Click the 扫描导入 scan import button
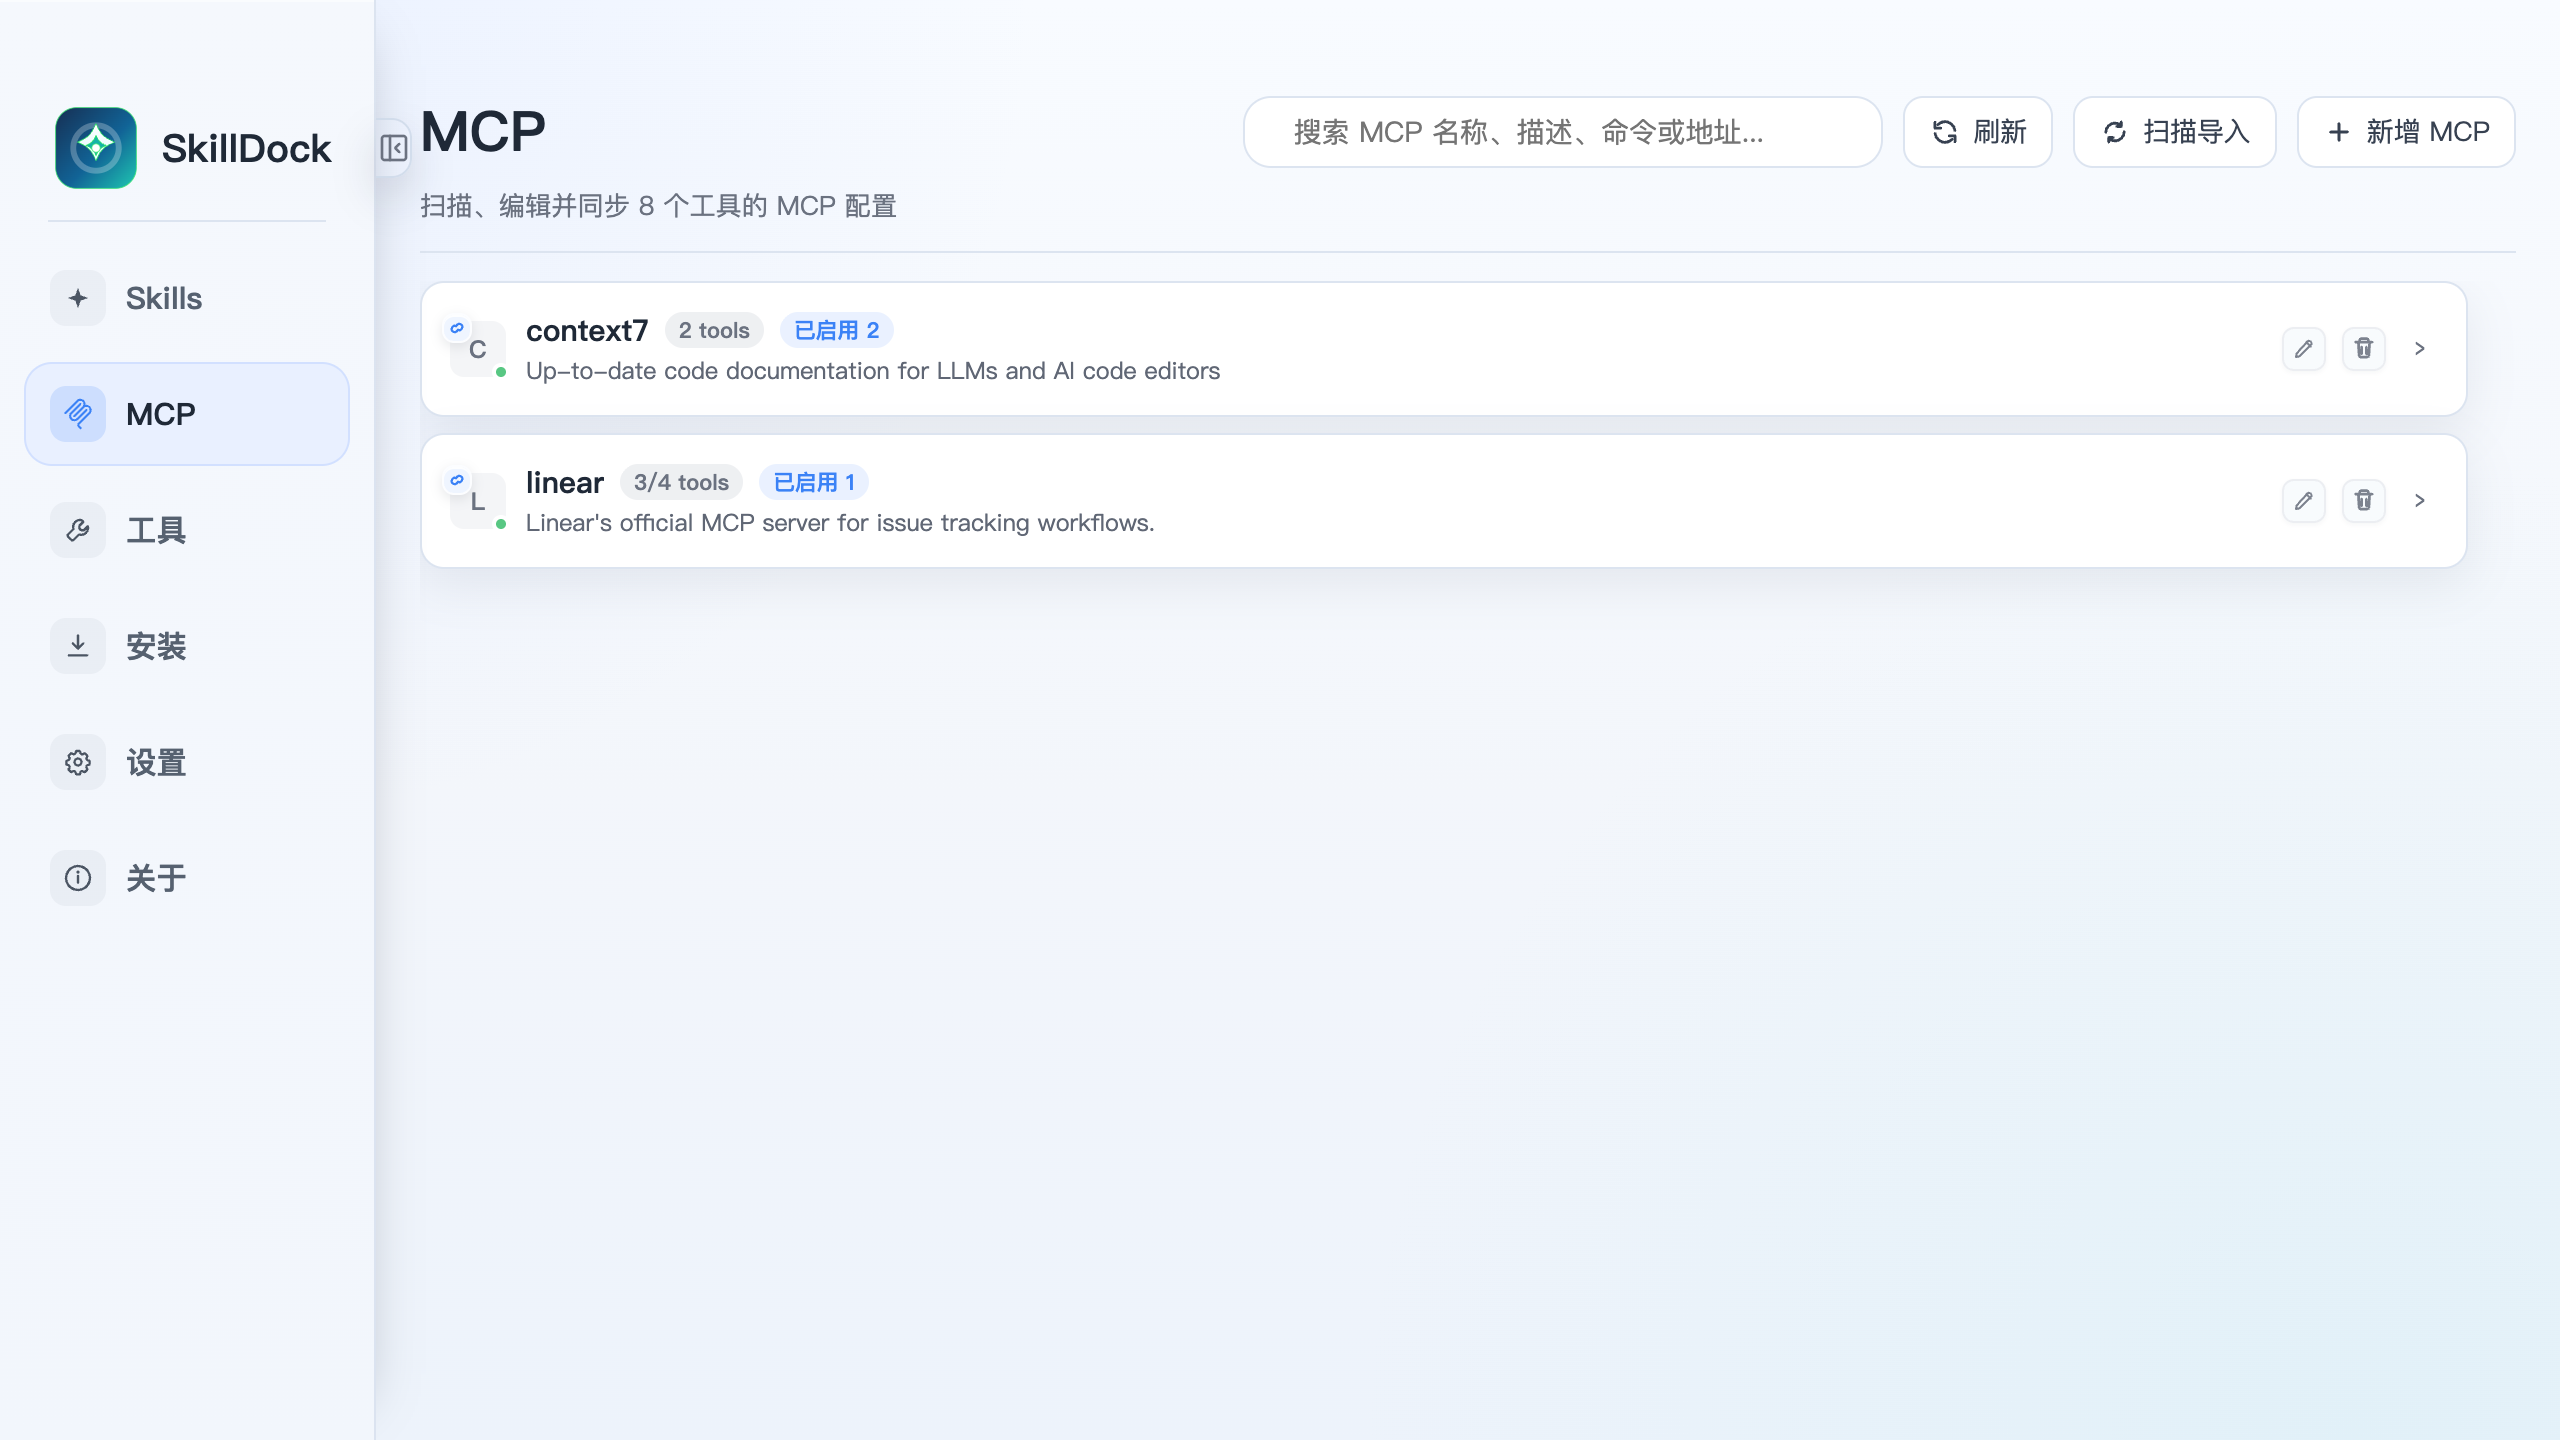Image resolution: width=2560 pixels, height=1440 pixels. 2174,132
